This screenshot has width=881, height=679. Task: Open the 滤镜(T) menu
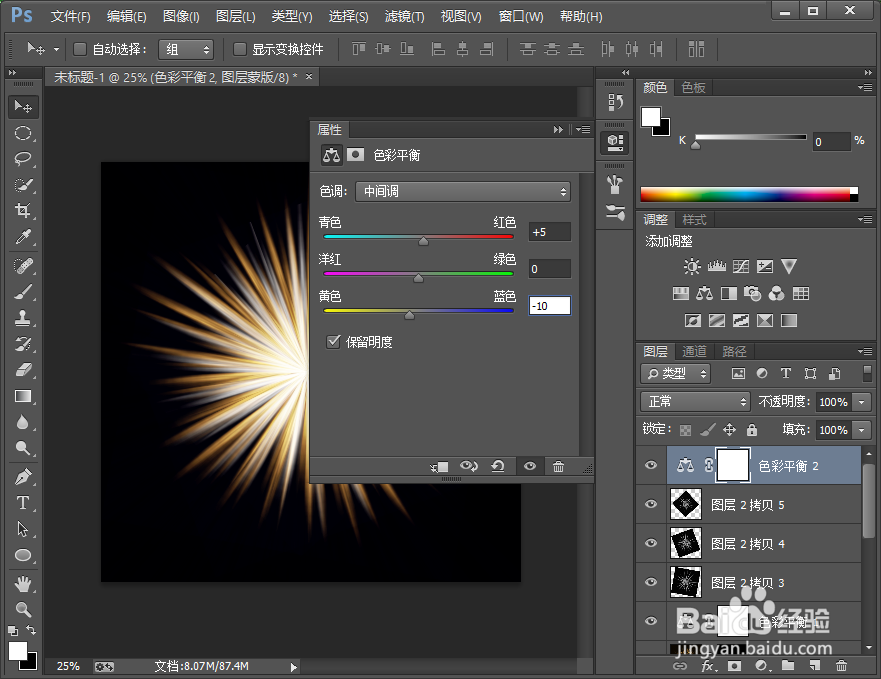click(405, 17)
